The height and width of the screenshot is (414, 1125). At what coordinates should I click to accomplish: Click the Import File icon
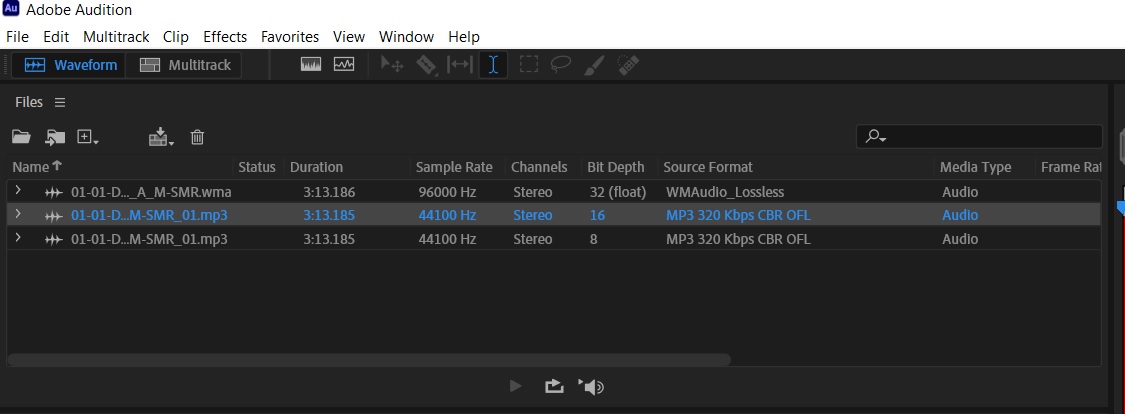55,137
